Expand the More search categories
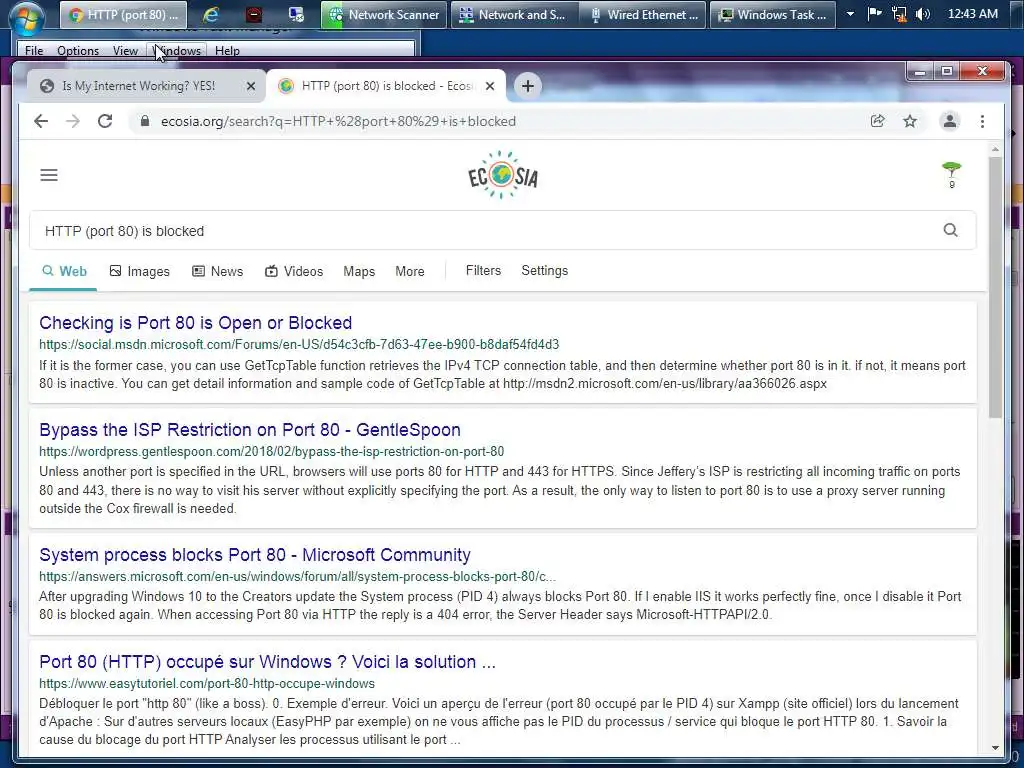This screenshot has width=1024, height=768. point(409,271)
